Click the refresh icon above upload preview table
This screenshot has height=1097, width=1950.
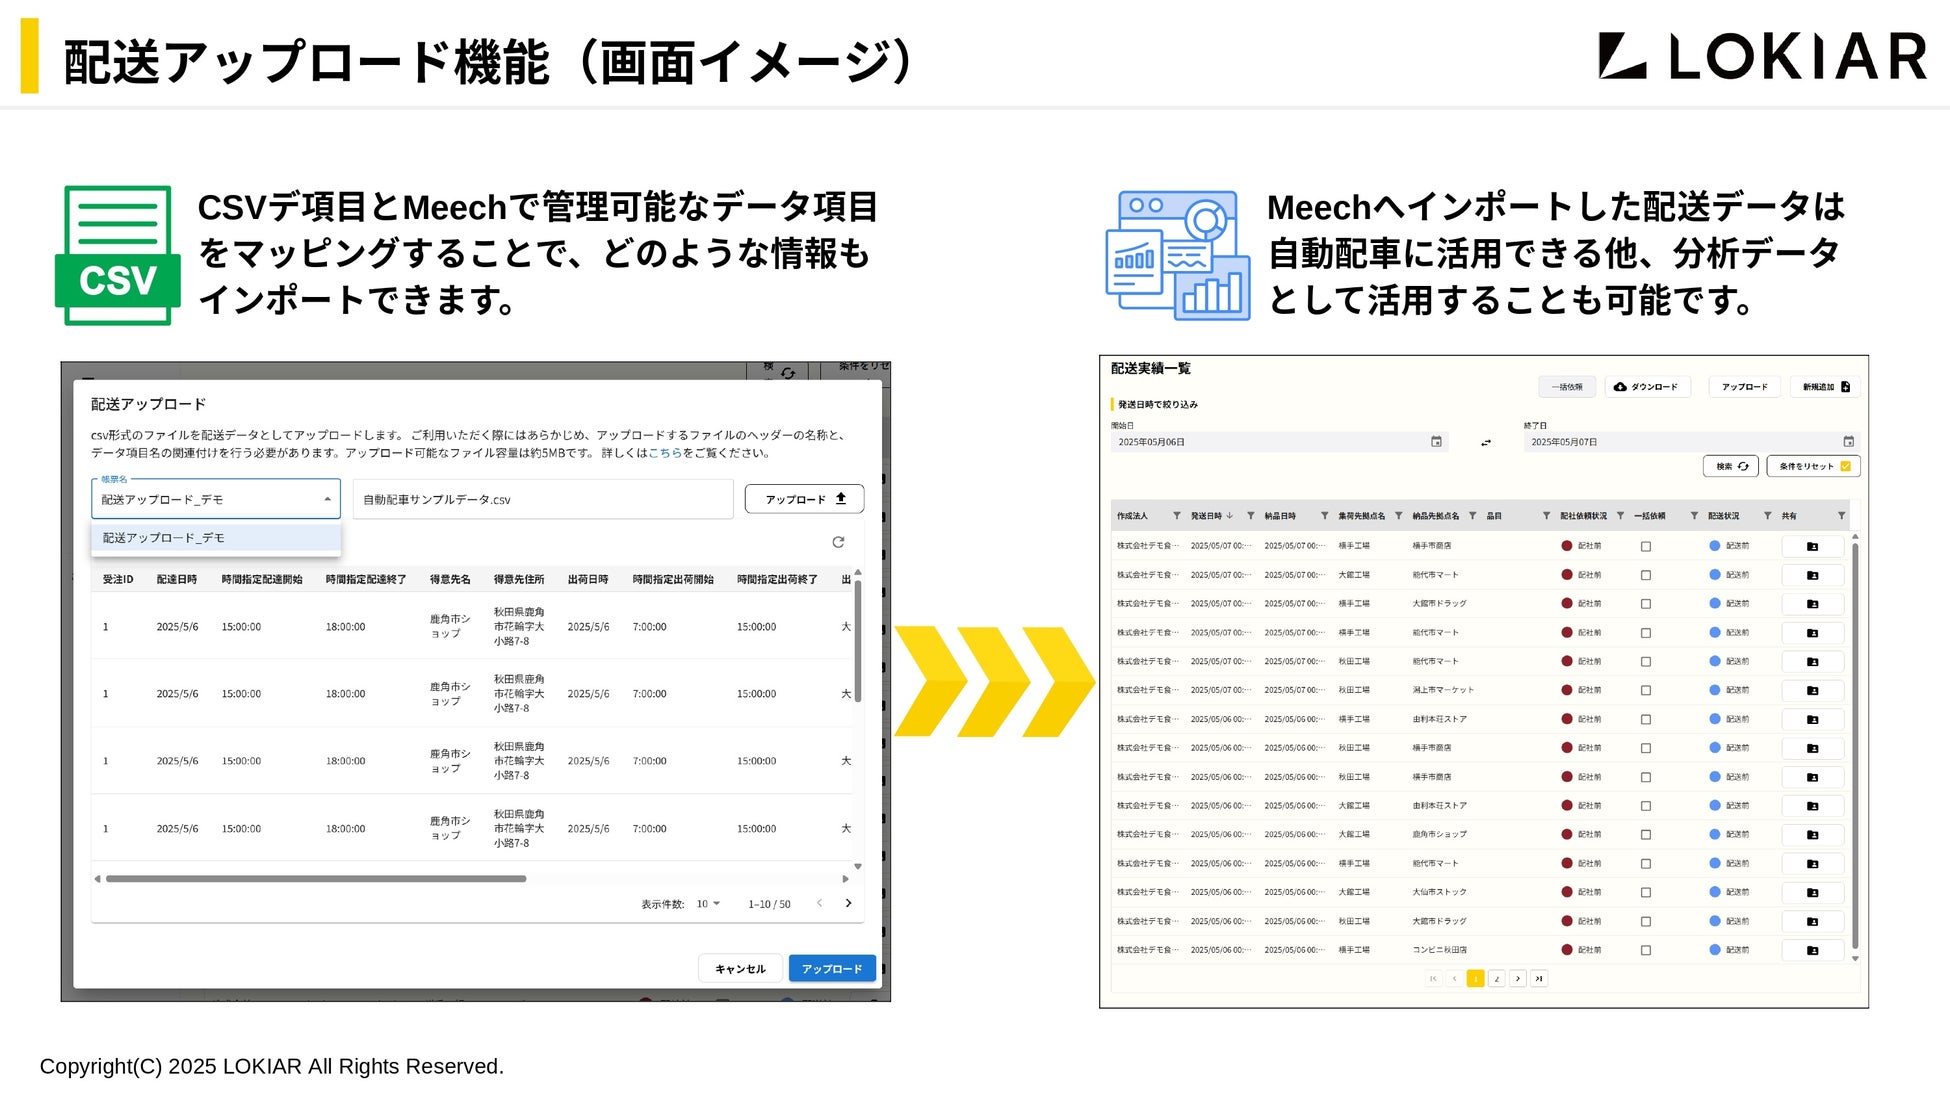tap(838, 542)
